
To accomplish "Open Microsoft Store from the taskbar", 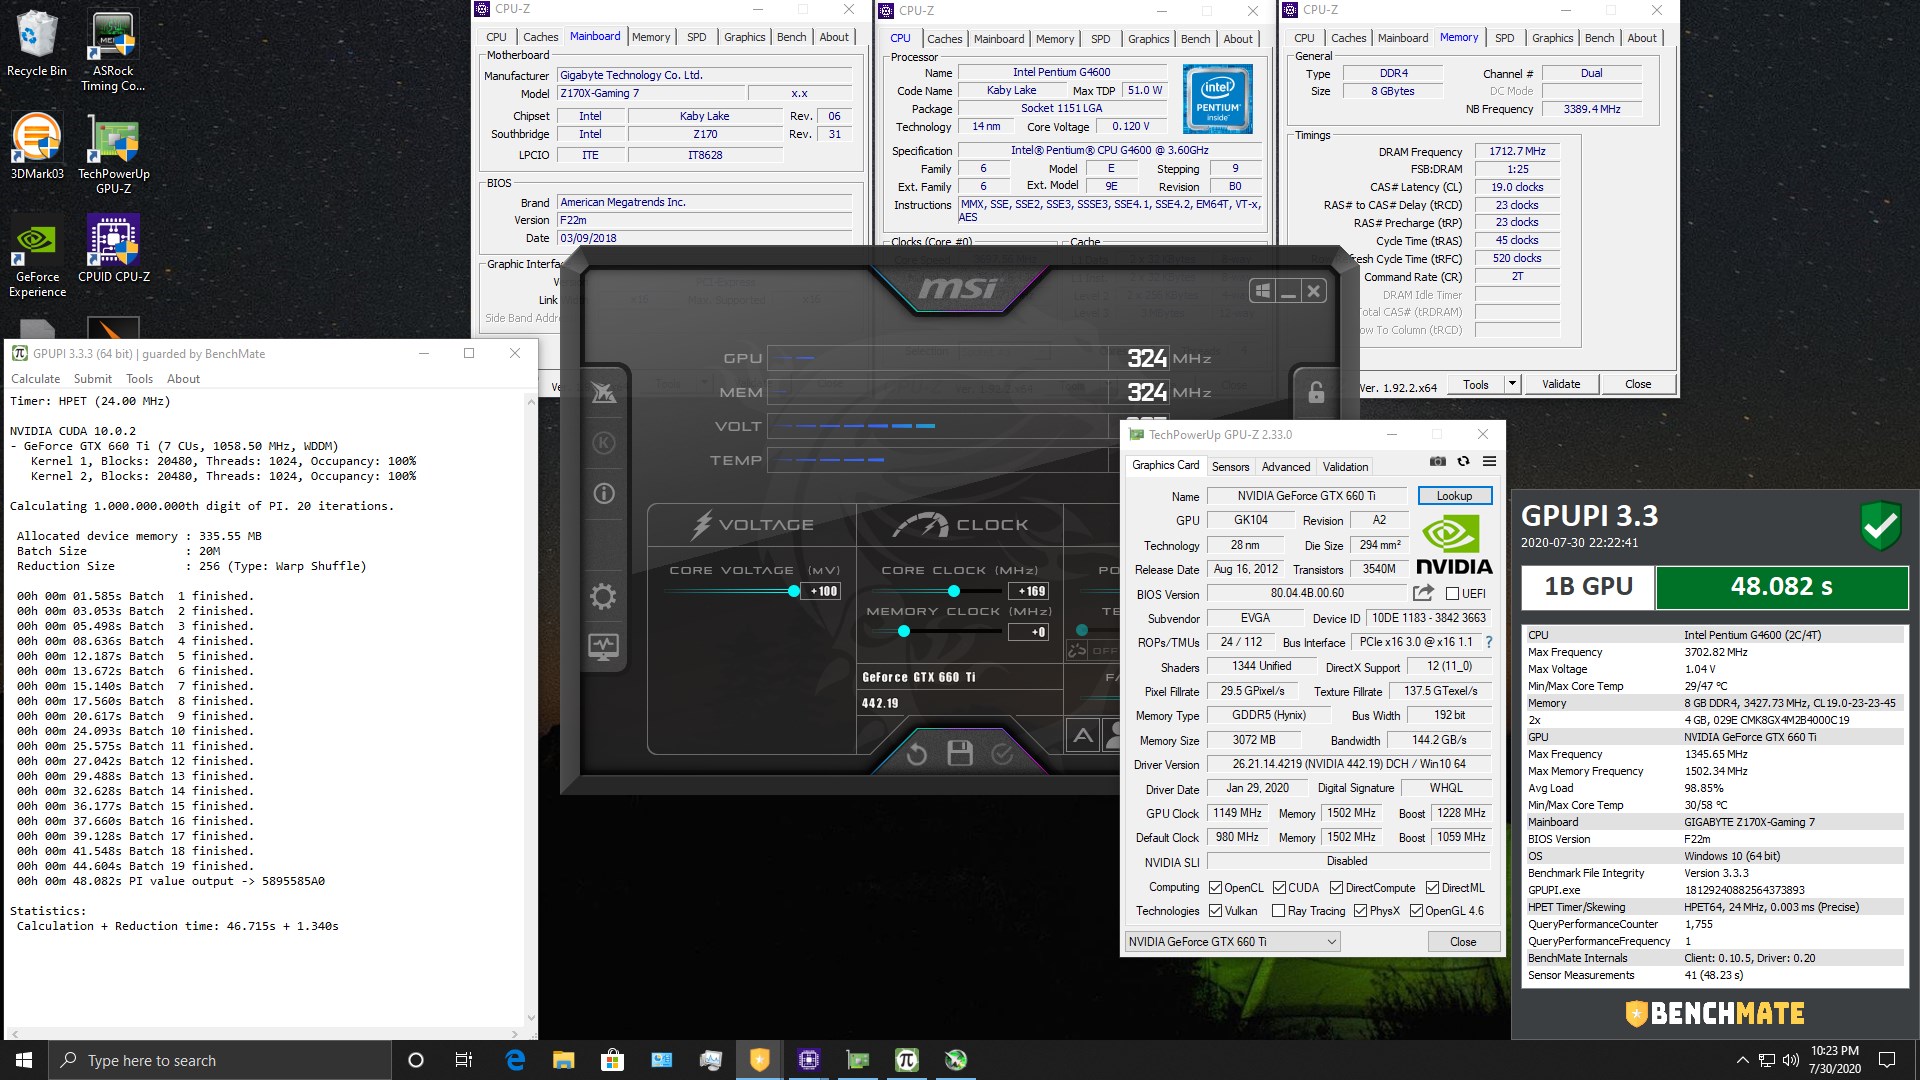I will tap(612, 1060).
